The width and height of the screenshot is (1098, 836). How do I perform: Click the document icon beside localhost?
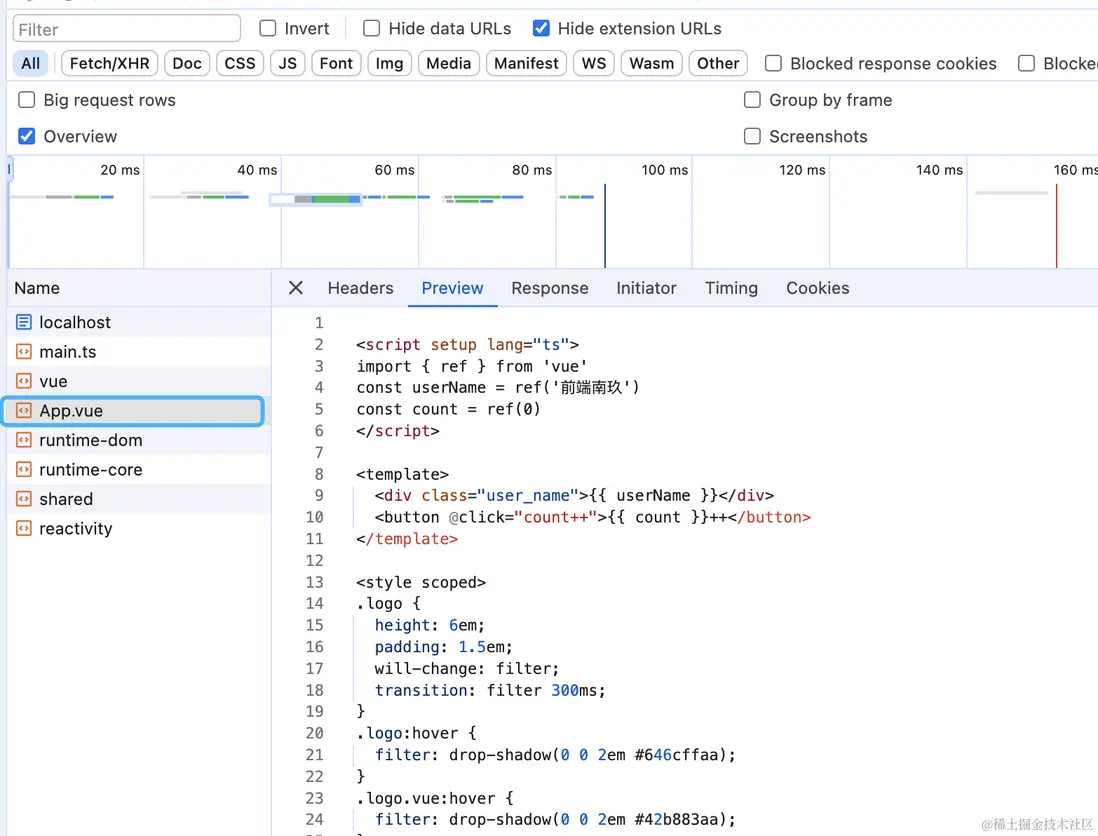coord(24,322)
